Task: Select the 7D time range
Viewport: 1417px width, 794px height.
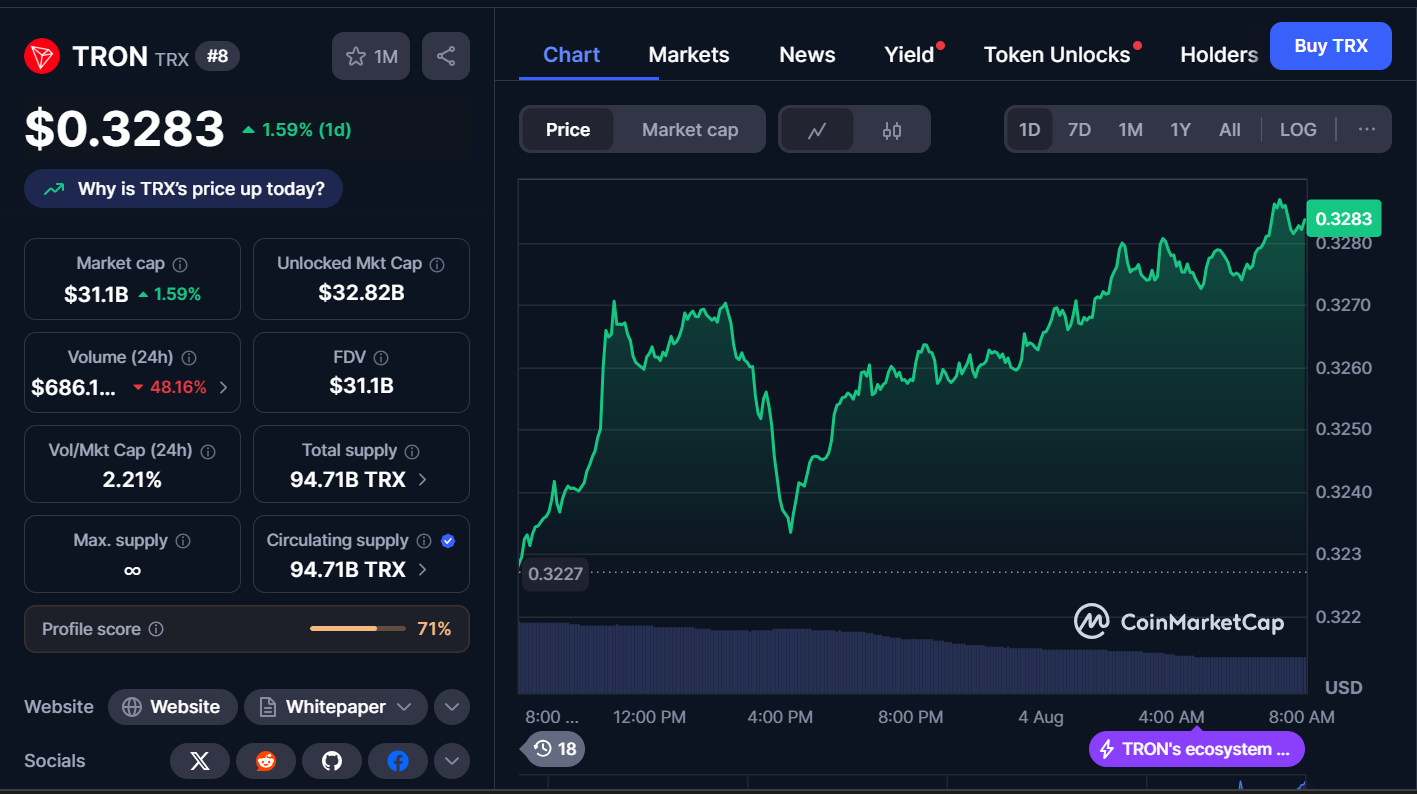Action: 1079,130
